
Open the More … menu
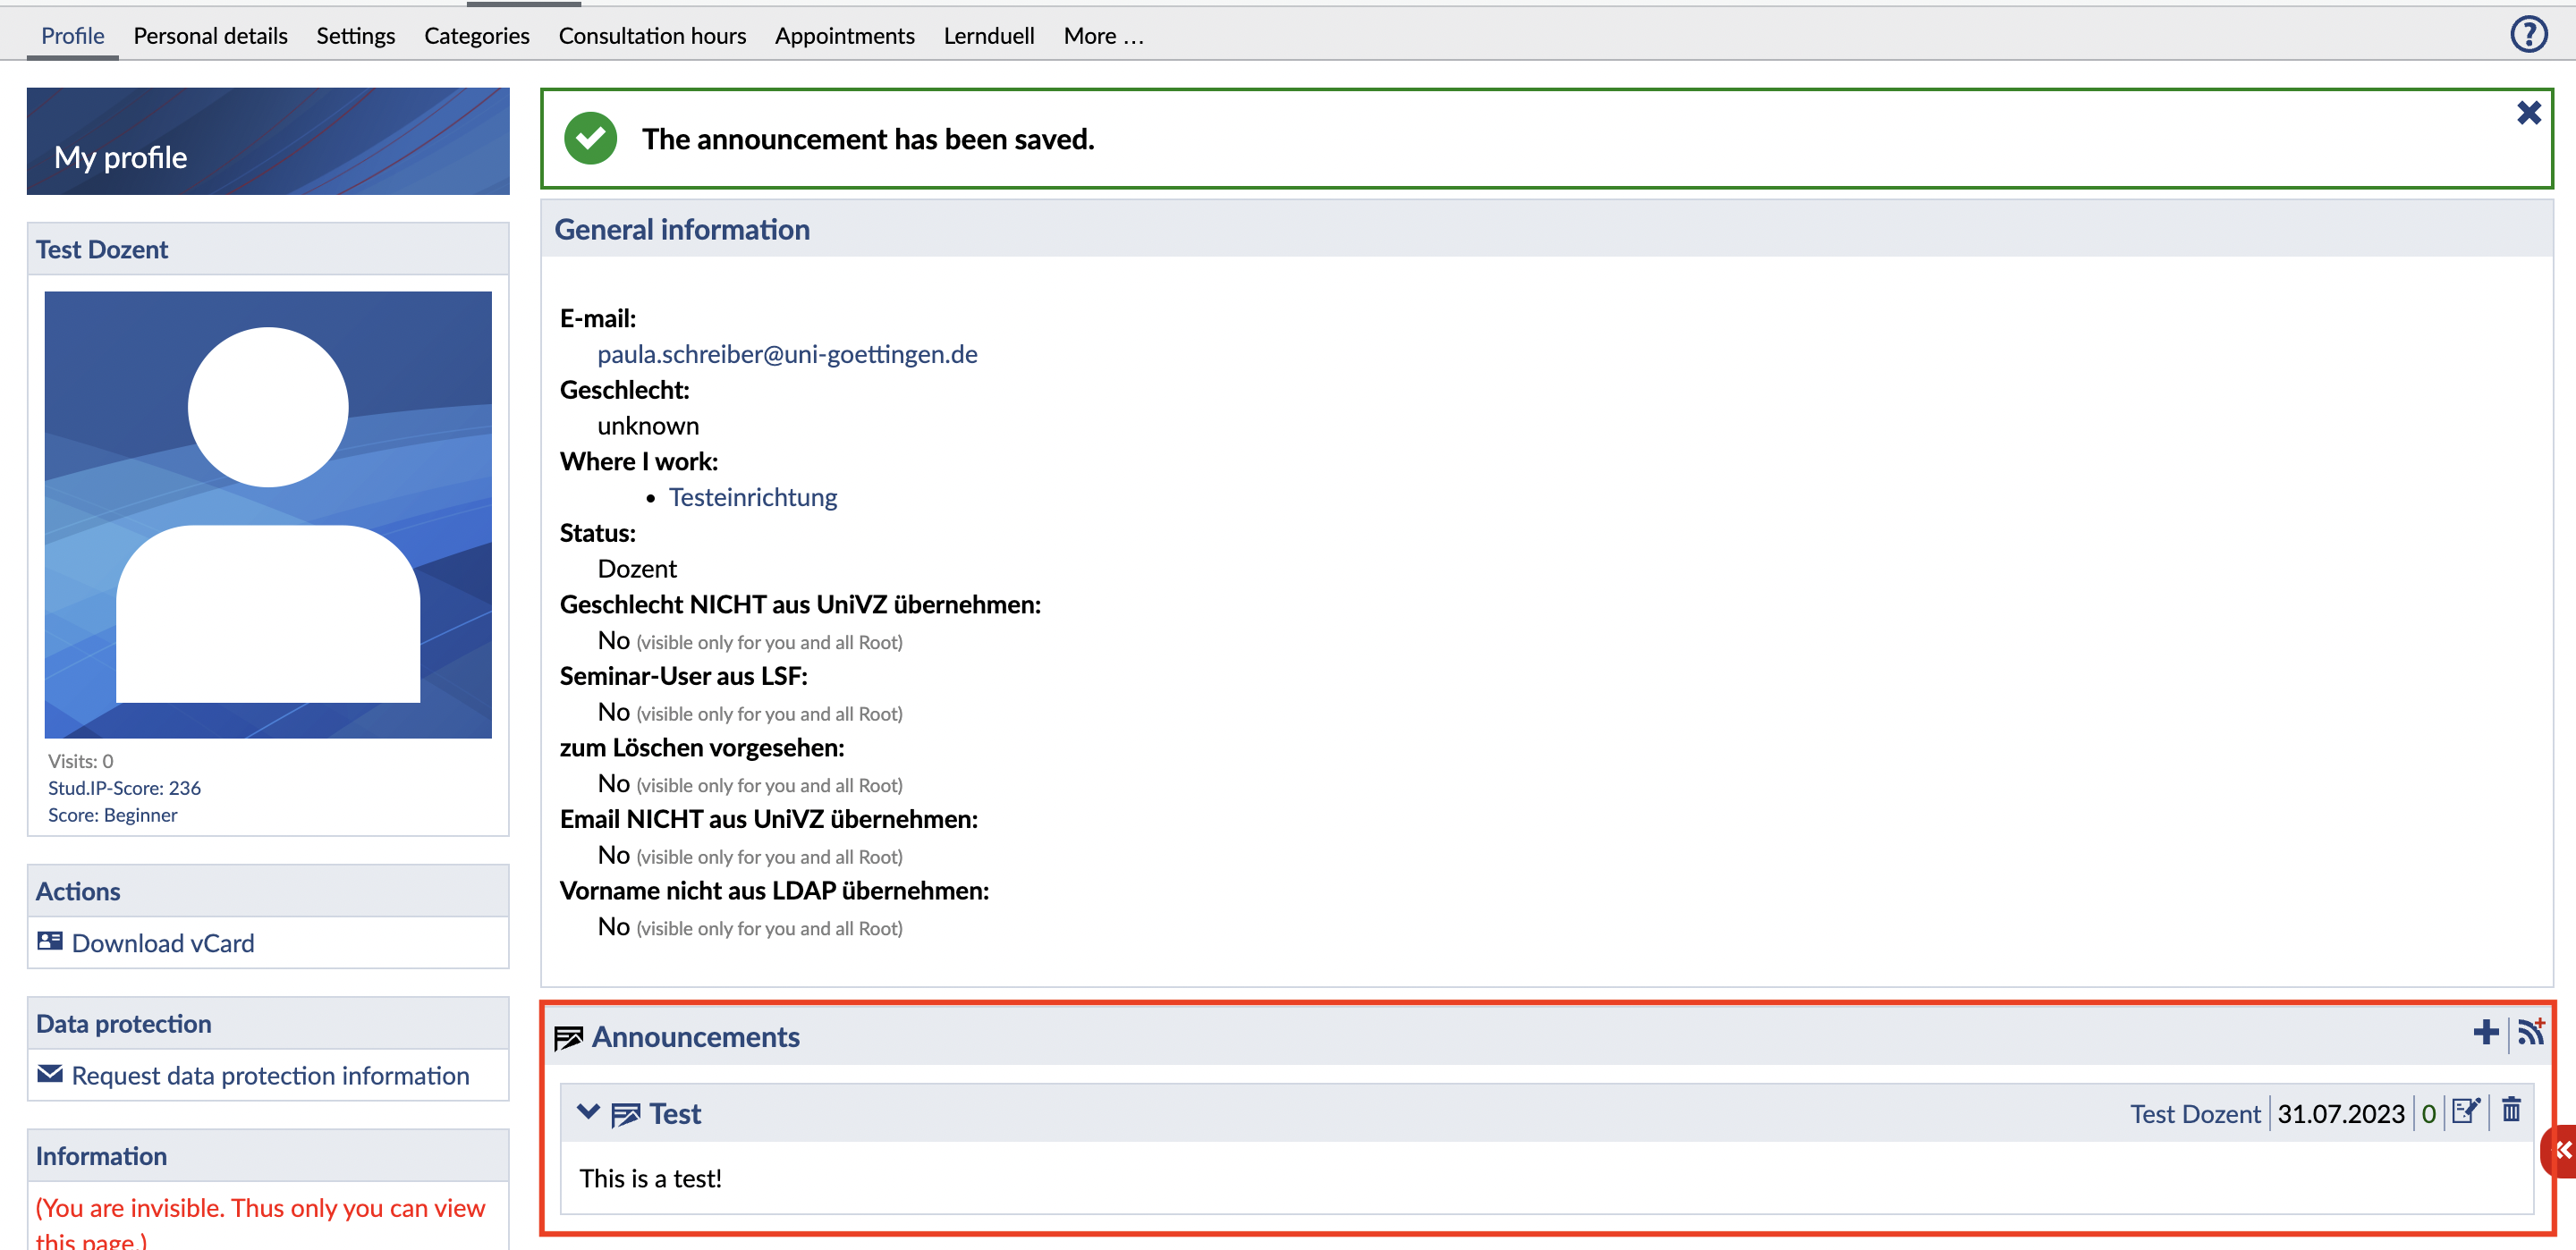(x=1103, y=36)
